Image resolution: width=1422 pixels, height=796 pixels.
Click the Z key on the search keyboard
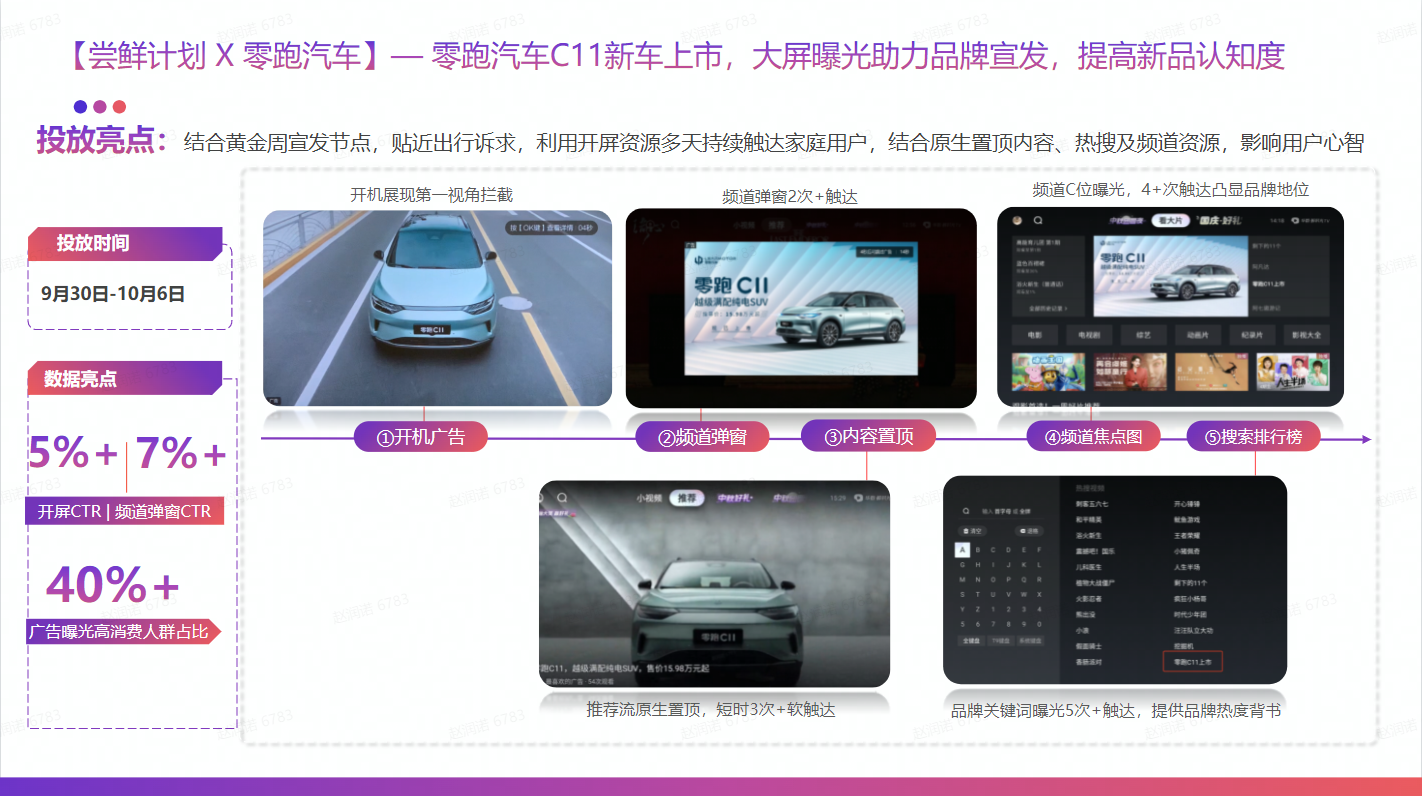click(978, 609)
